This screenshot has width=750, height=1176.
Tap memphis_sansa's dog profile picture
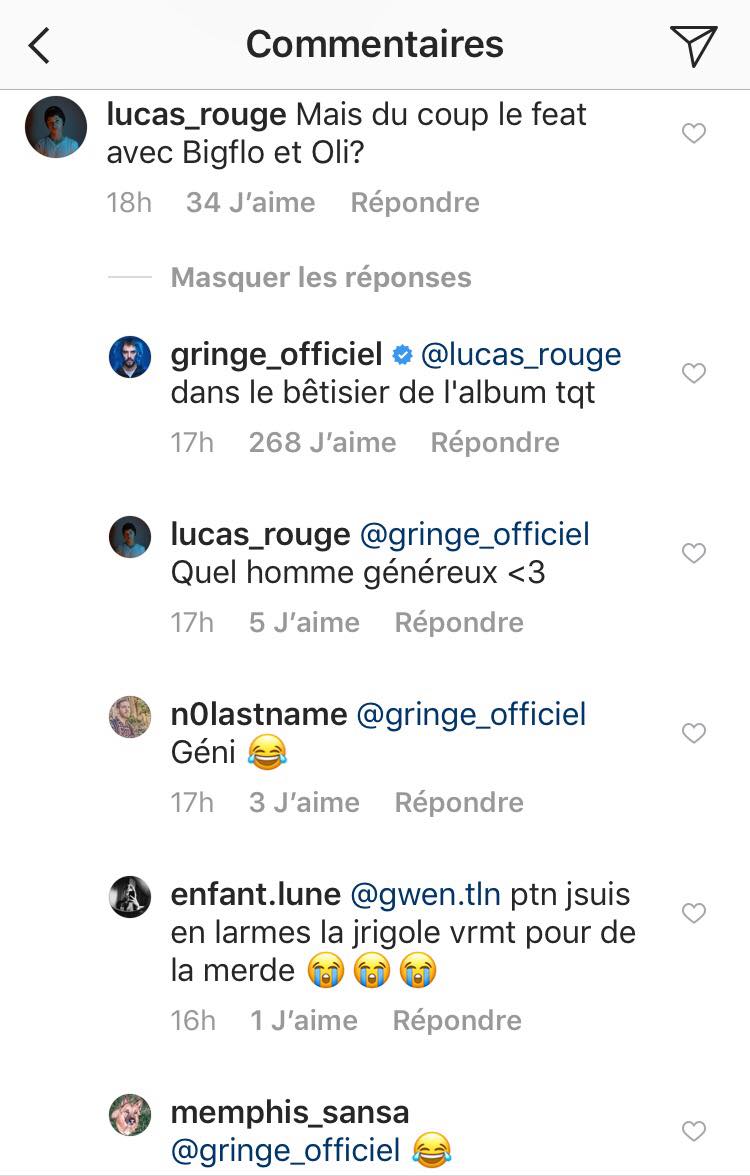[130, 1115]
